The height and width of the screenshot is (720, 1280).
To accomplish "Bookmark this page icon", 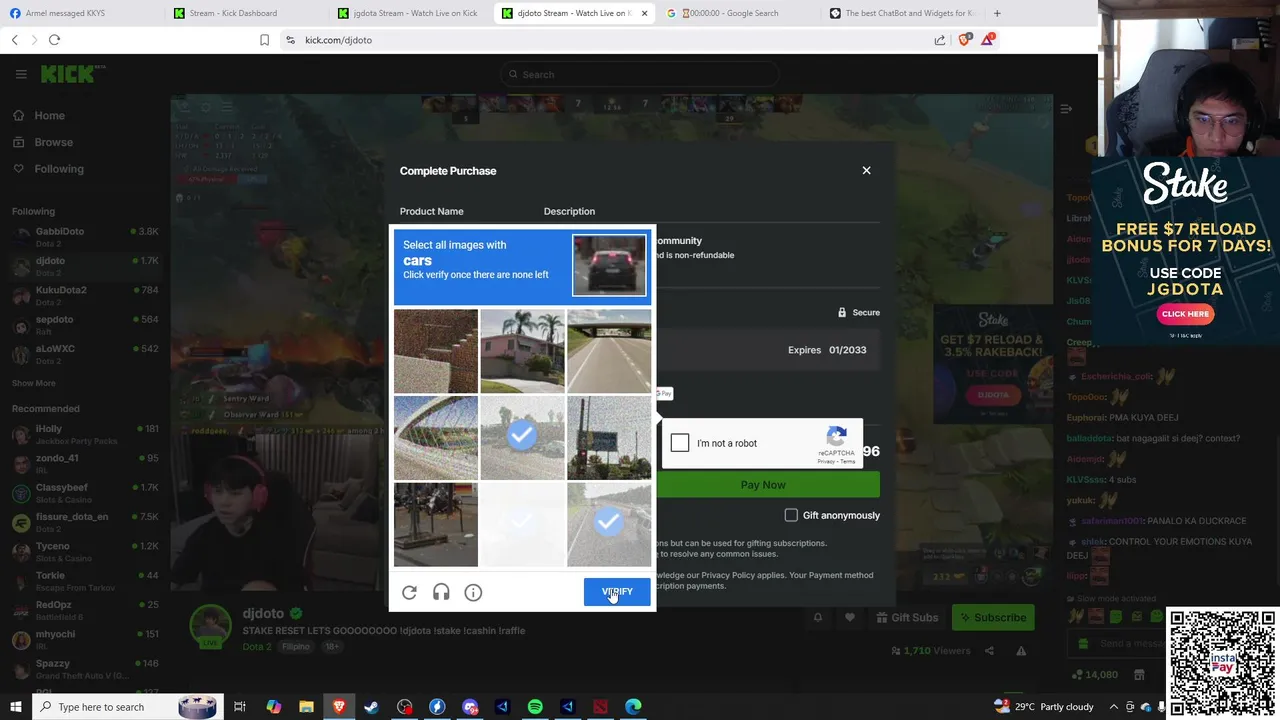I will pos(264,40).
